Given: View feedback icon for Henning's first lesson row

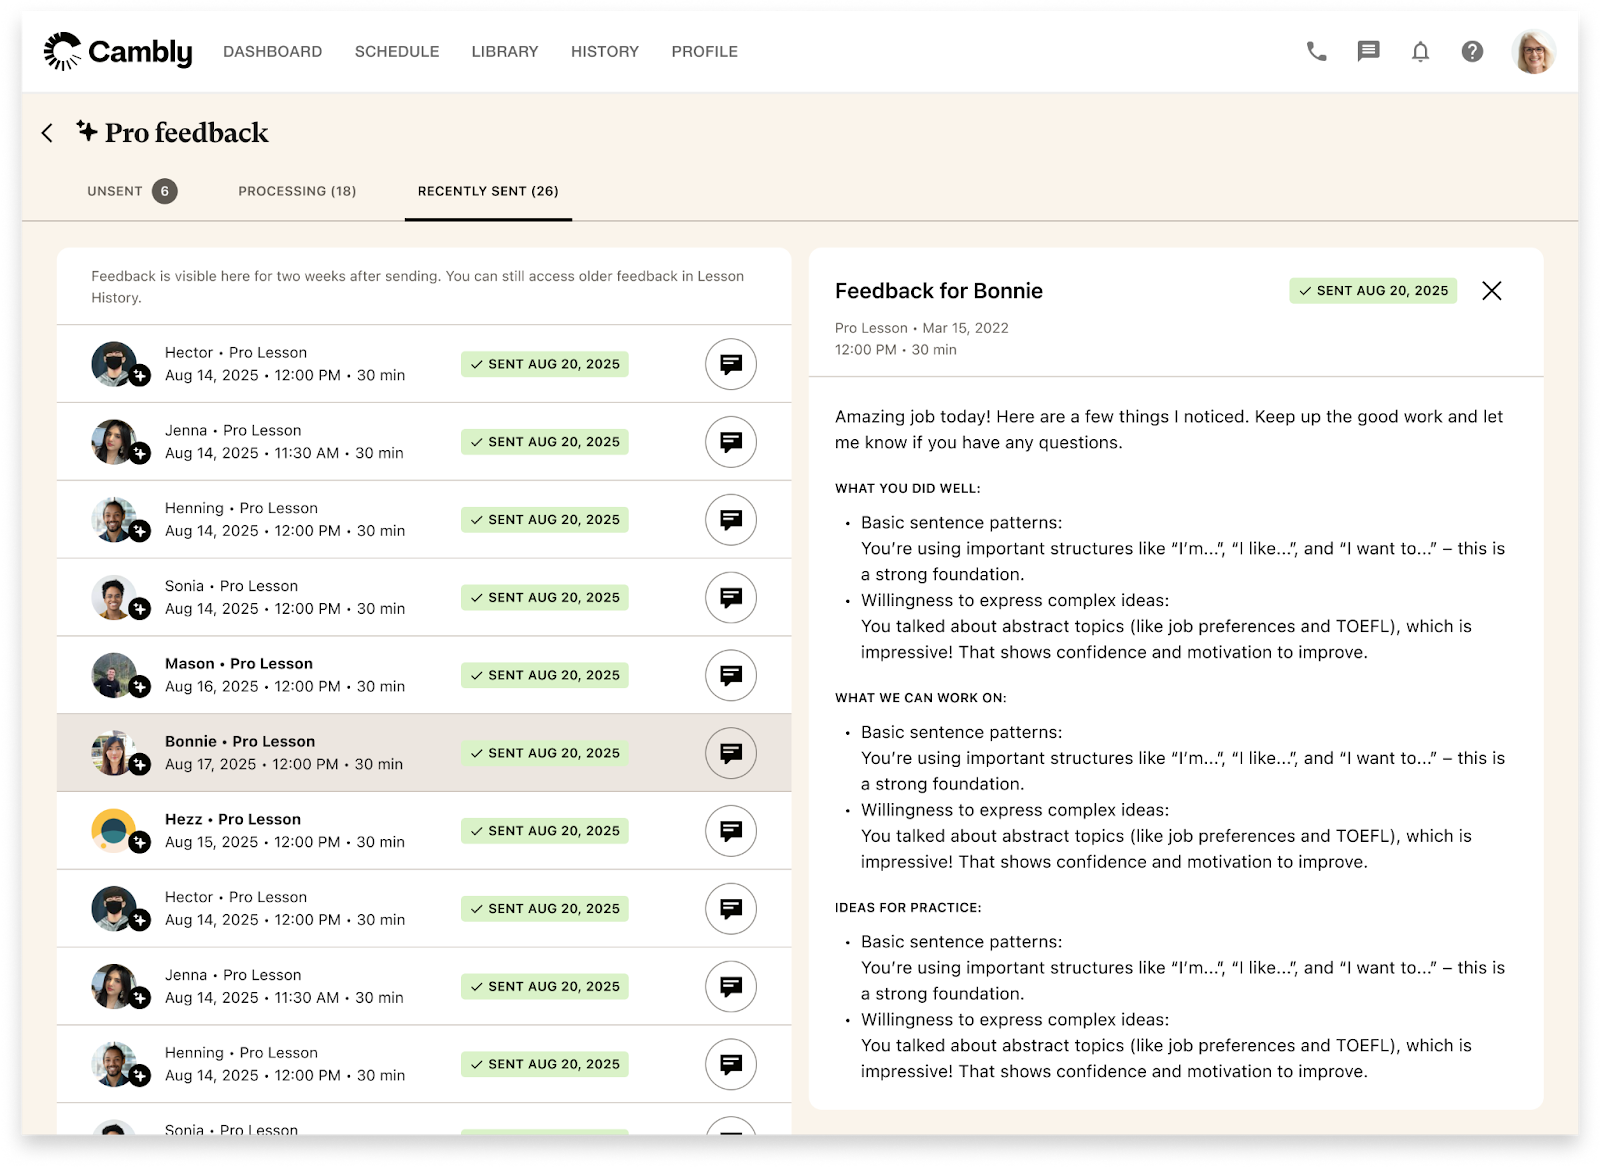Looking at the screenshot, I should pos(731,520).
